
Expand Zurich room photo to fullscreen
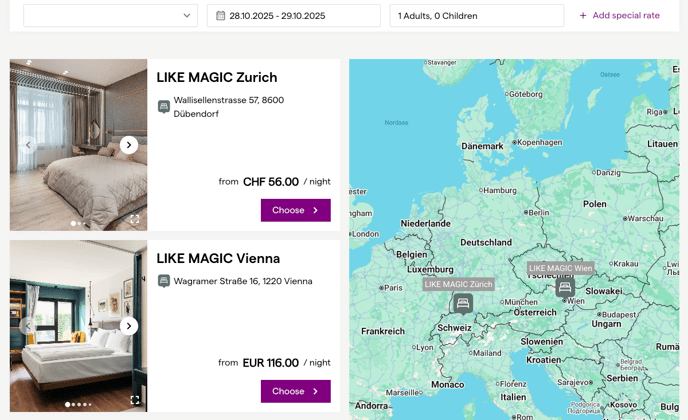pos(135,219)
